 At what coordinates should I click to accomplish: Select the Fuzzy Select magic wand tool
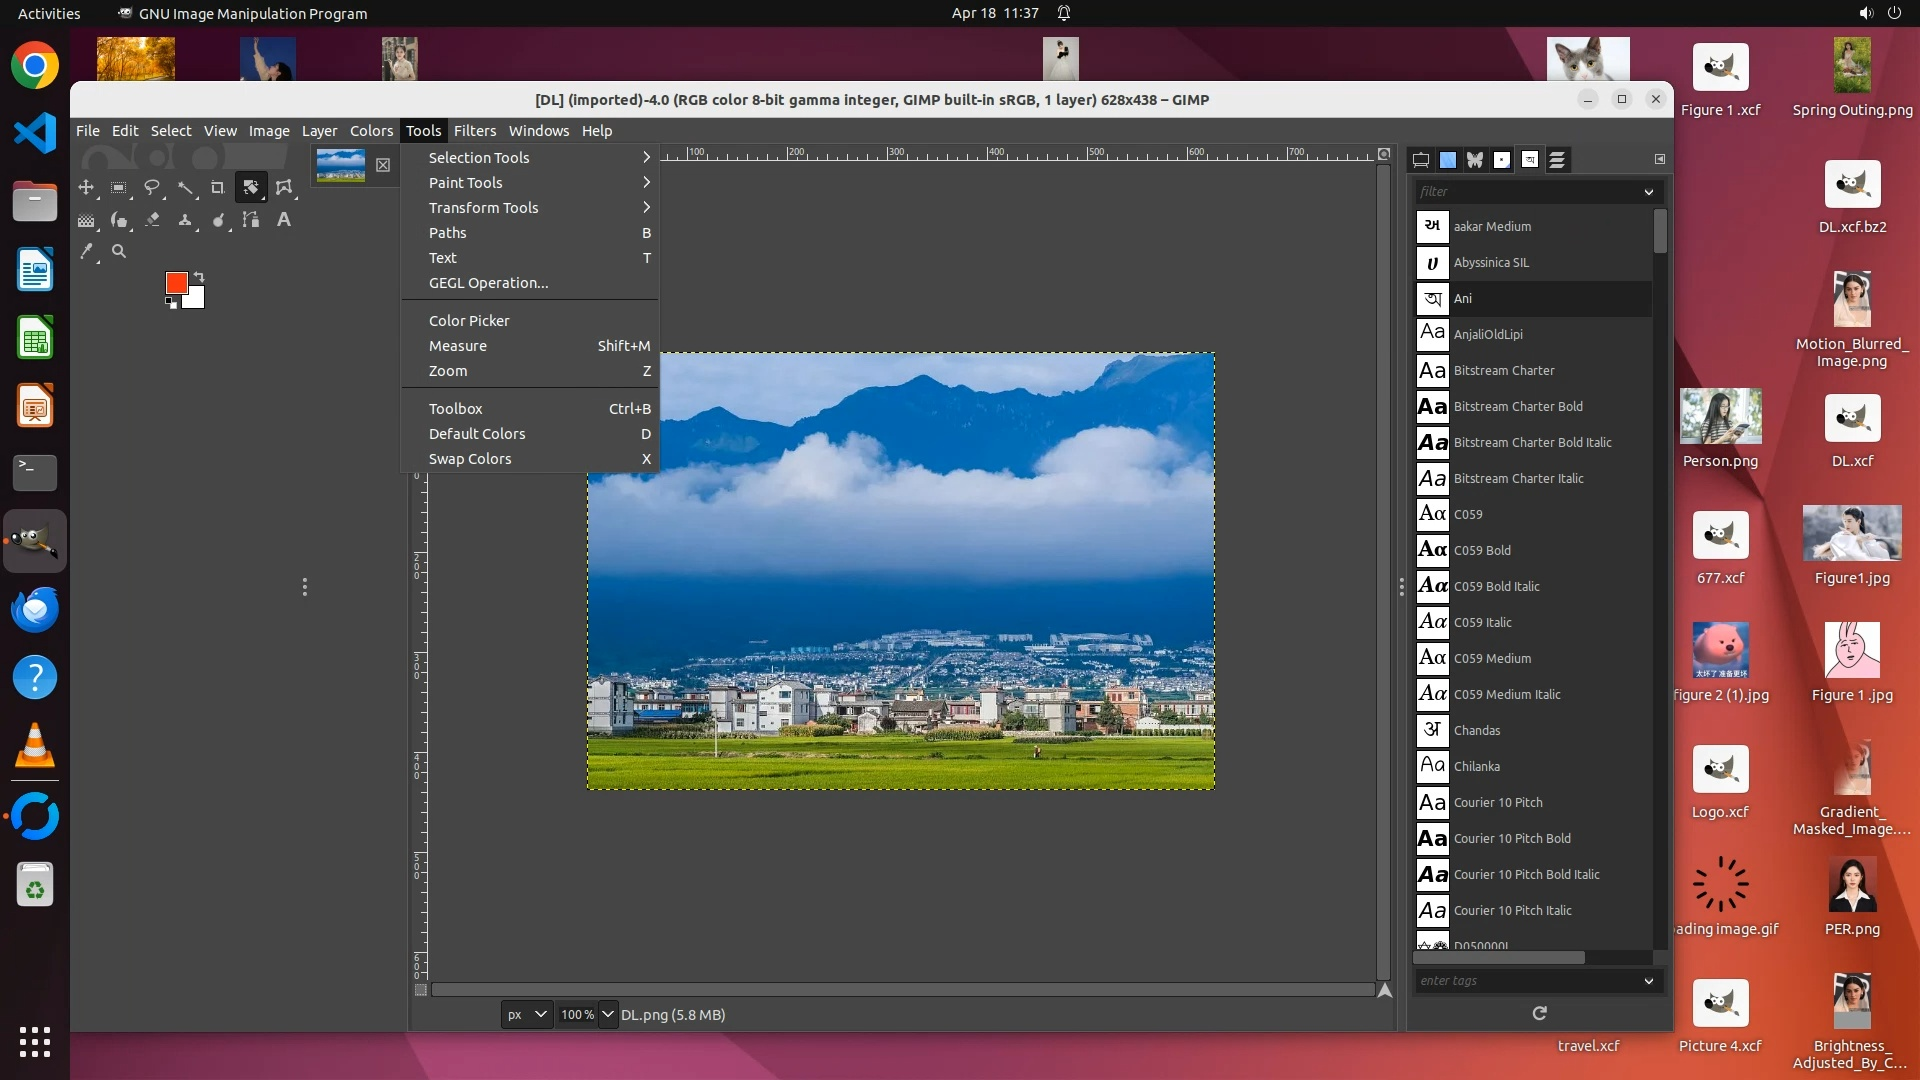coord(185,187)
